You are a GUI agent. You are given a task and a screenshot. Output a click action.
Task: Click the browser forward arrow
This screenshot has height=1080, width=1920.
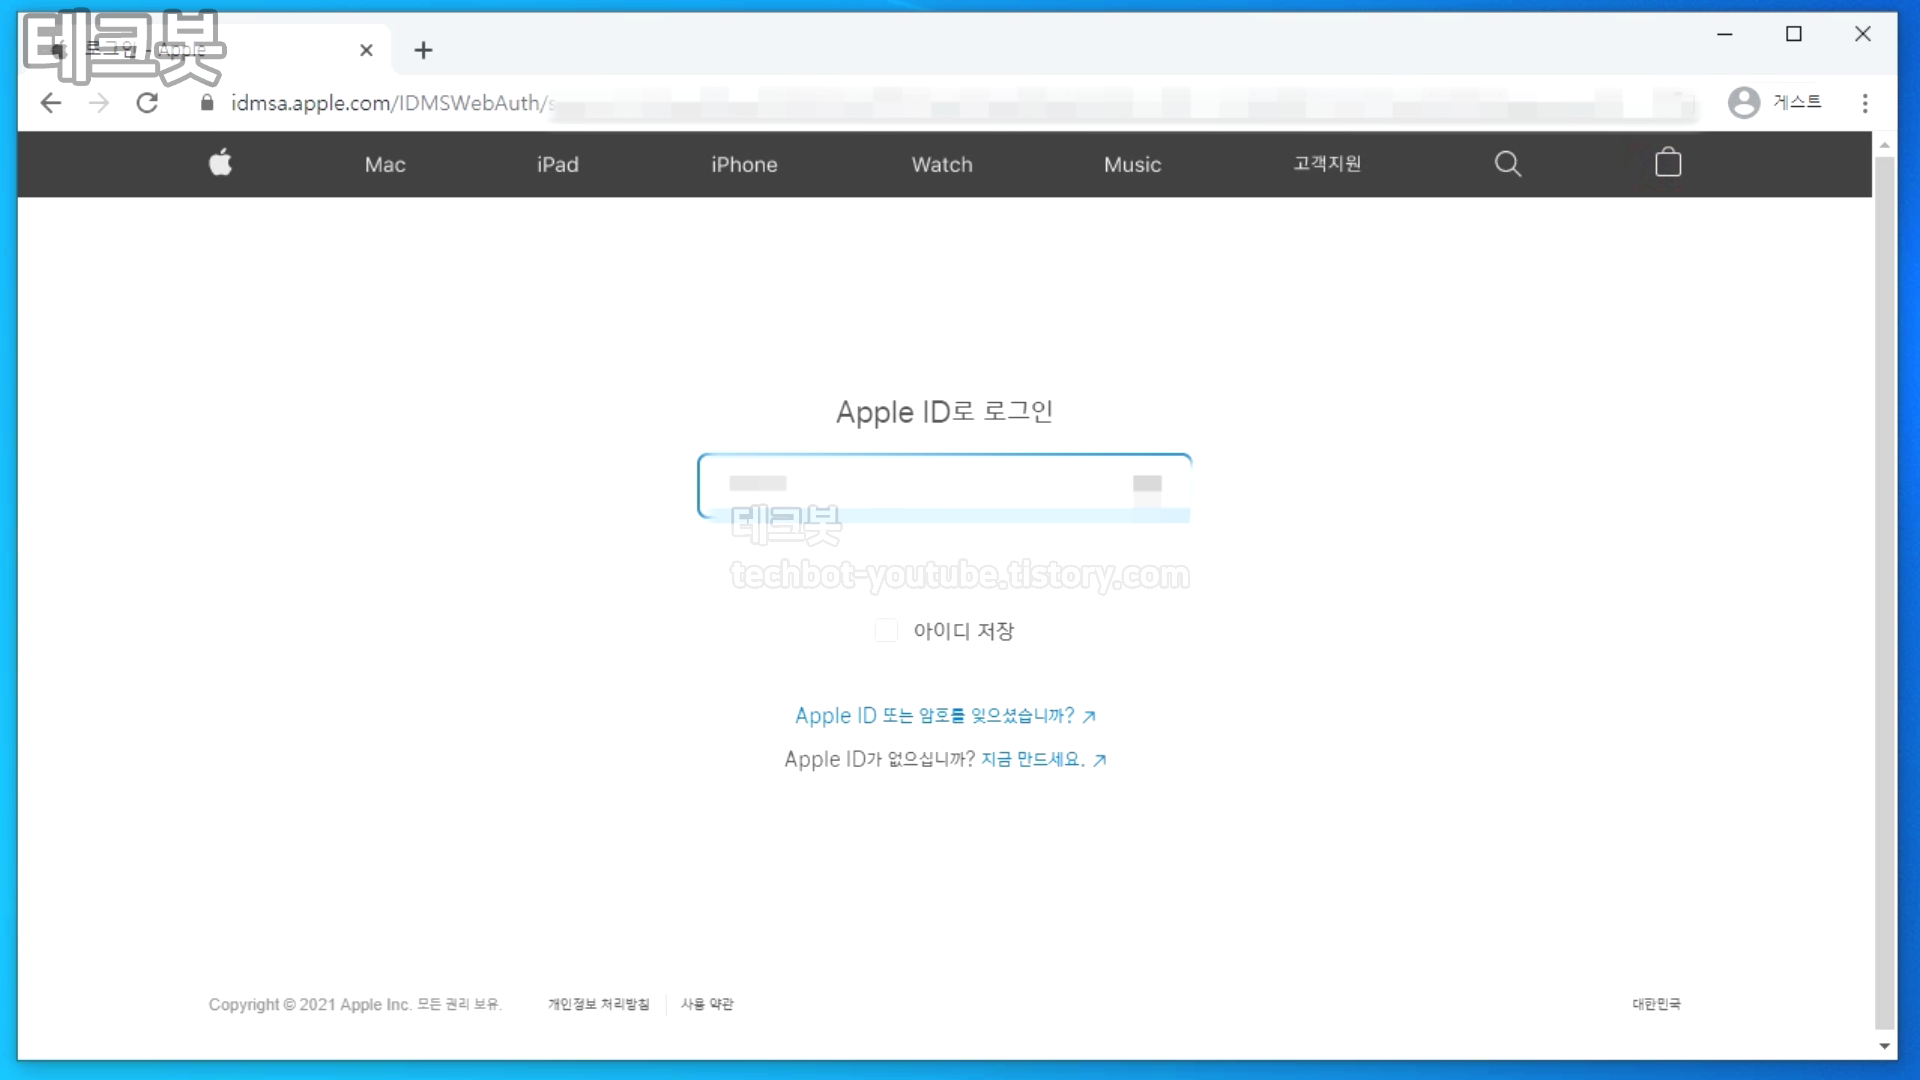pos(99,103)
